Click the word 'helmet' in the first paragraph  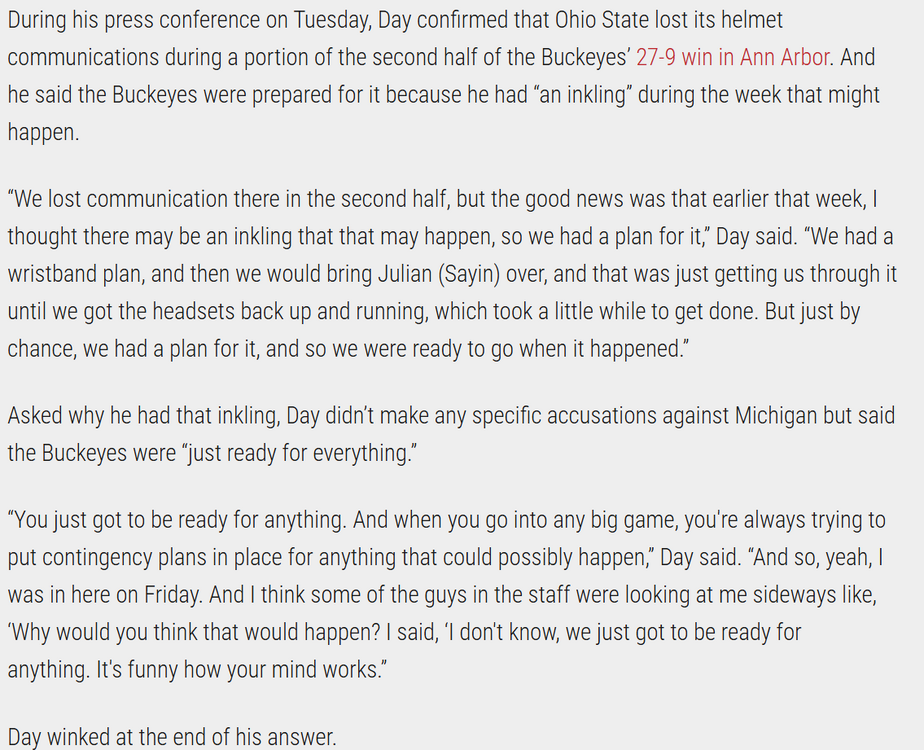pyautogui.click(x=741, y=19)
